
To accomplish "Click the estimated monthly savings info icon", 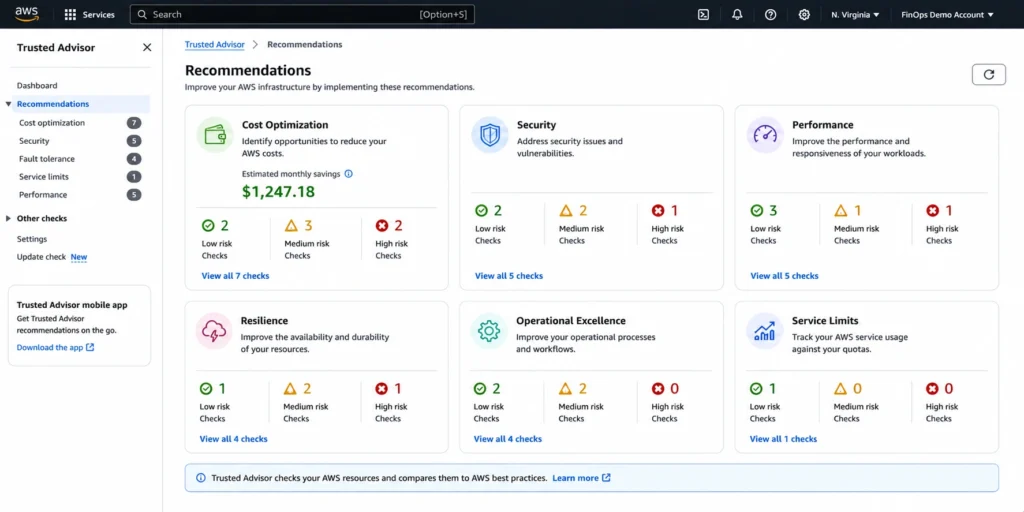I will (x=349, y=174).
